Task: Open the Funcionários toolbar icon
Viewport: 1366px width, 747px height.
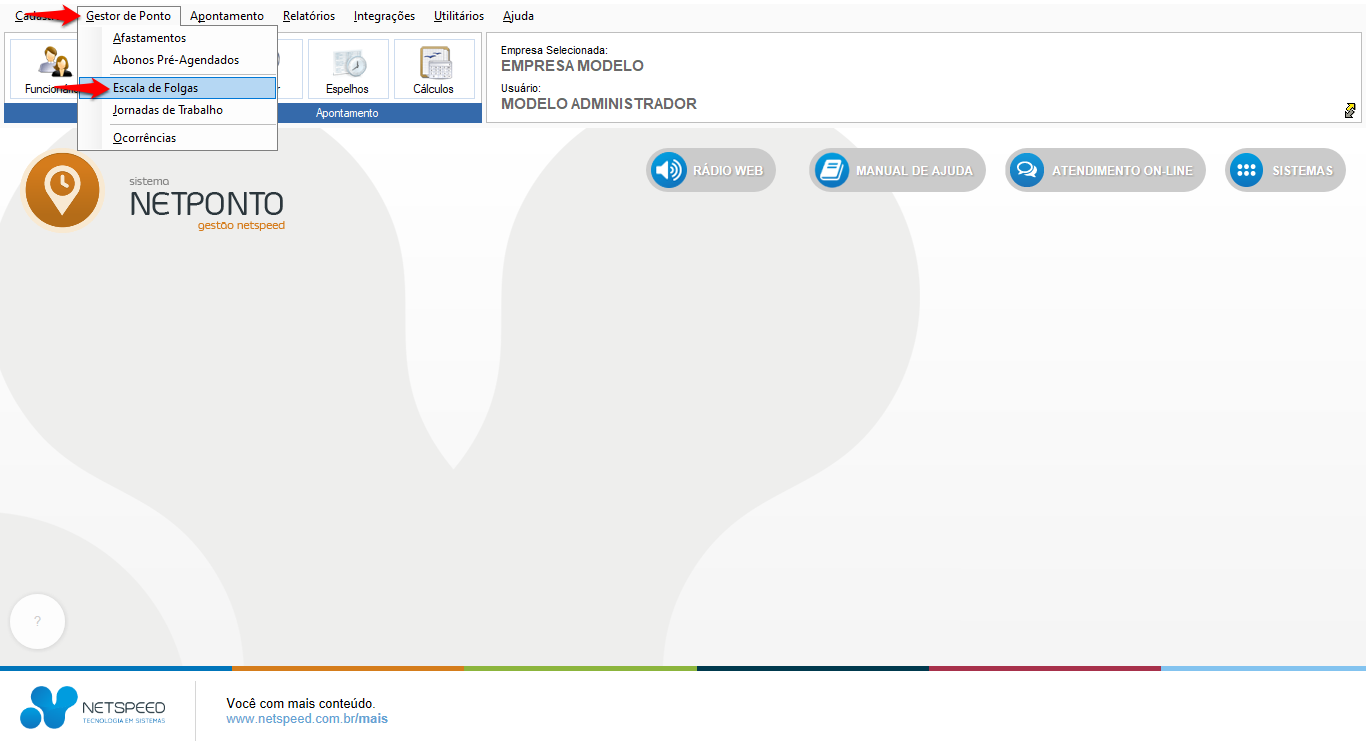Action: click(44, 69)
